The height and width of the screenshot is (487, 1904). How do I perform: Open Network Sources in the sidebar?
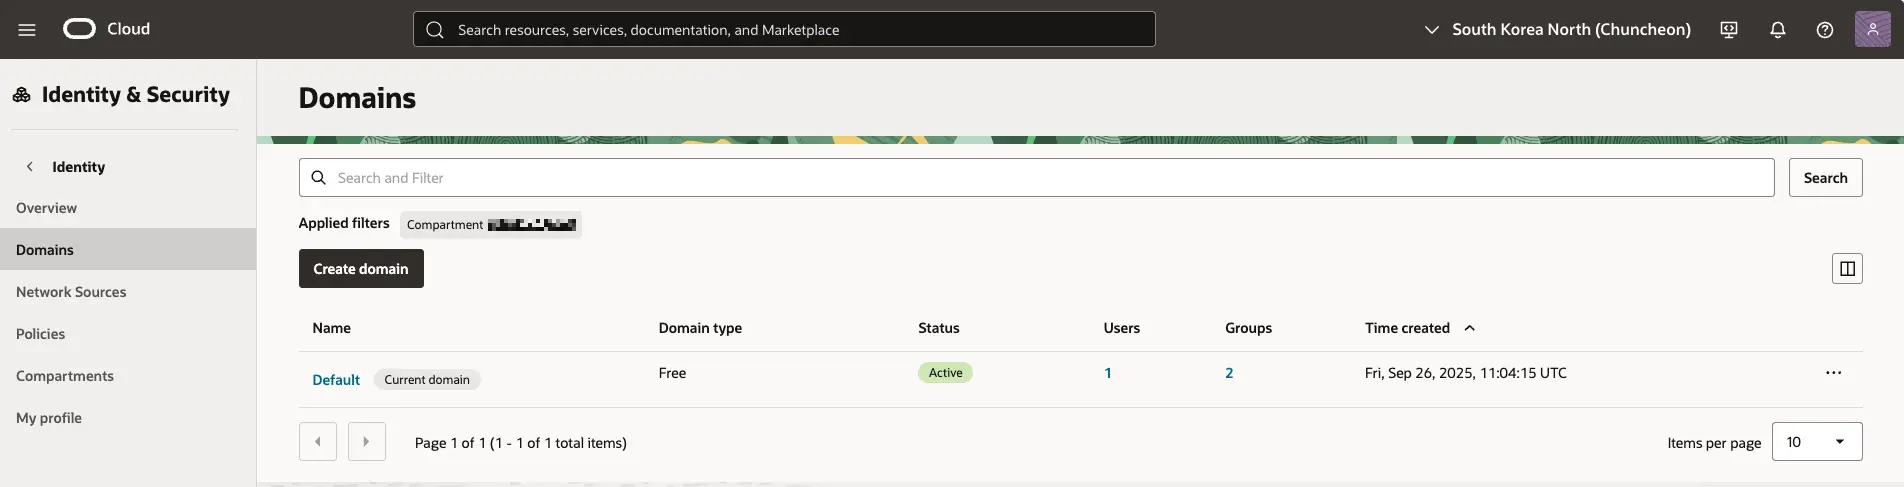click(128, 292)
